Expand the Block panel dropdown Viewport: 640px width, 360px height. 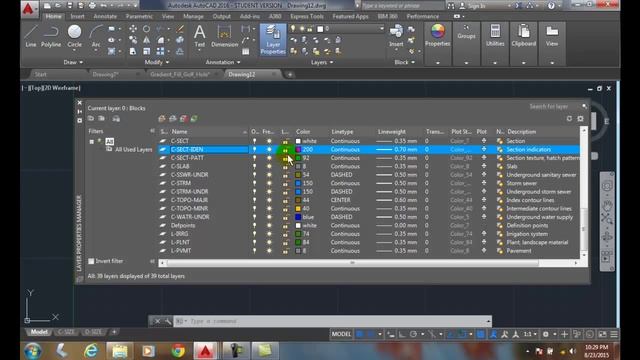pos(404,62)
